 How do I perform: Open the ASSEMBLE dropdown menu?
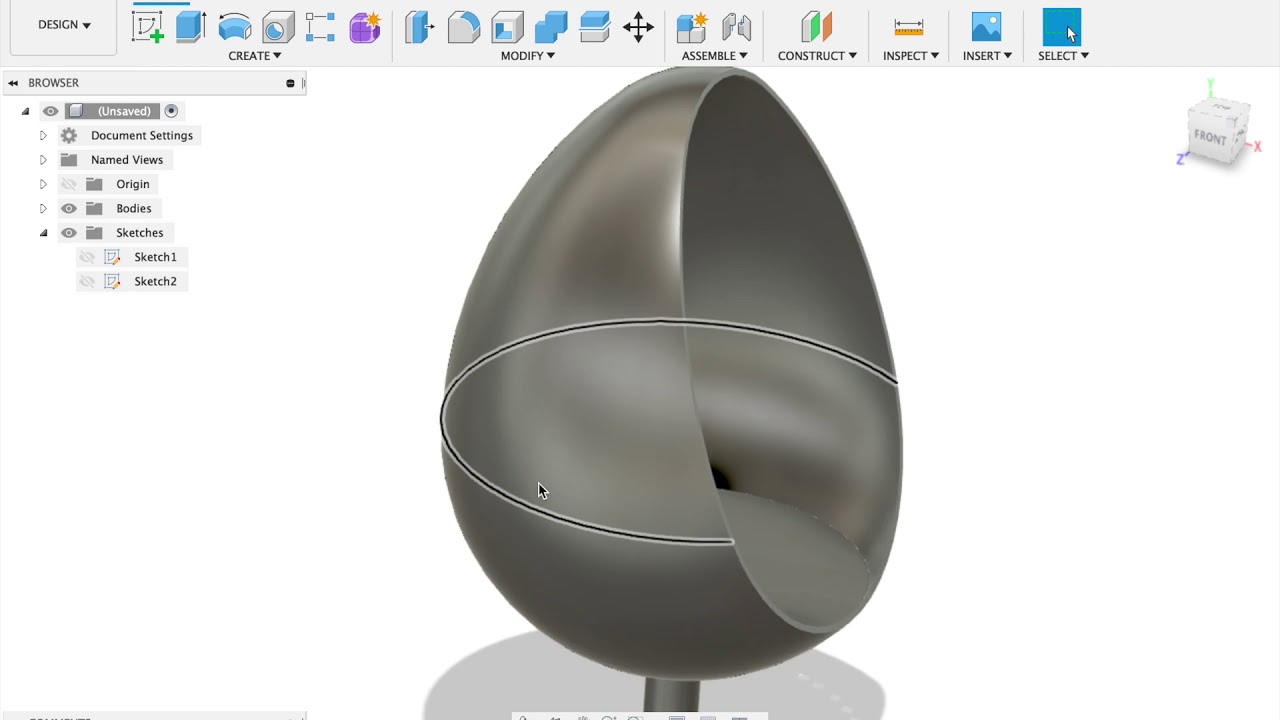click(x=714, y=56)
